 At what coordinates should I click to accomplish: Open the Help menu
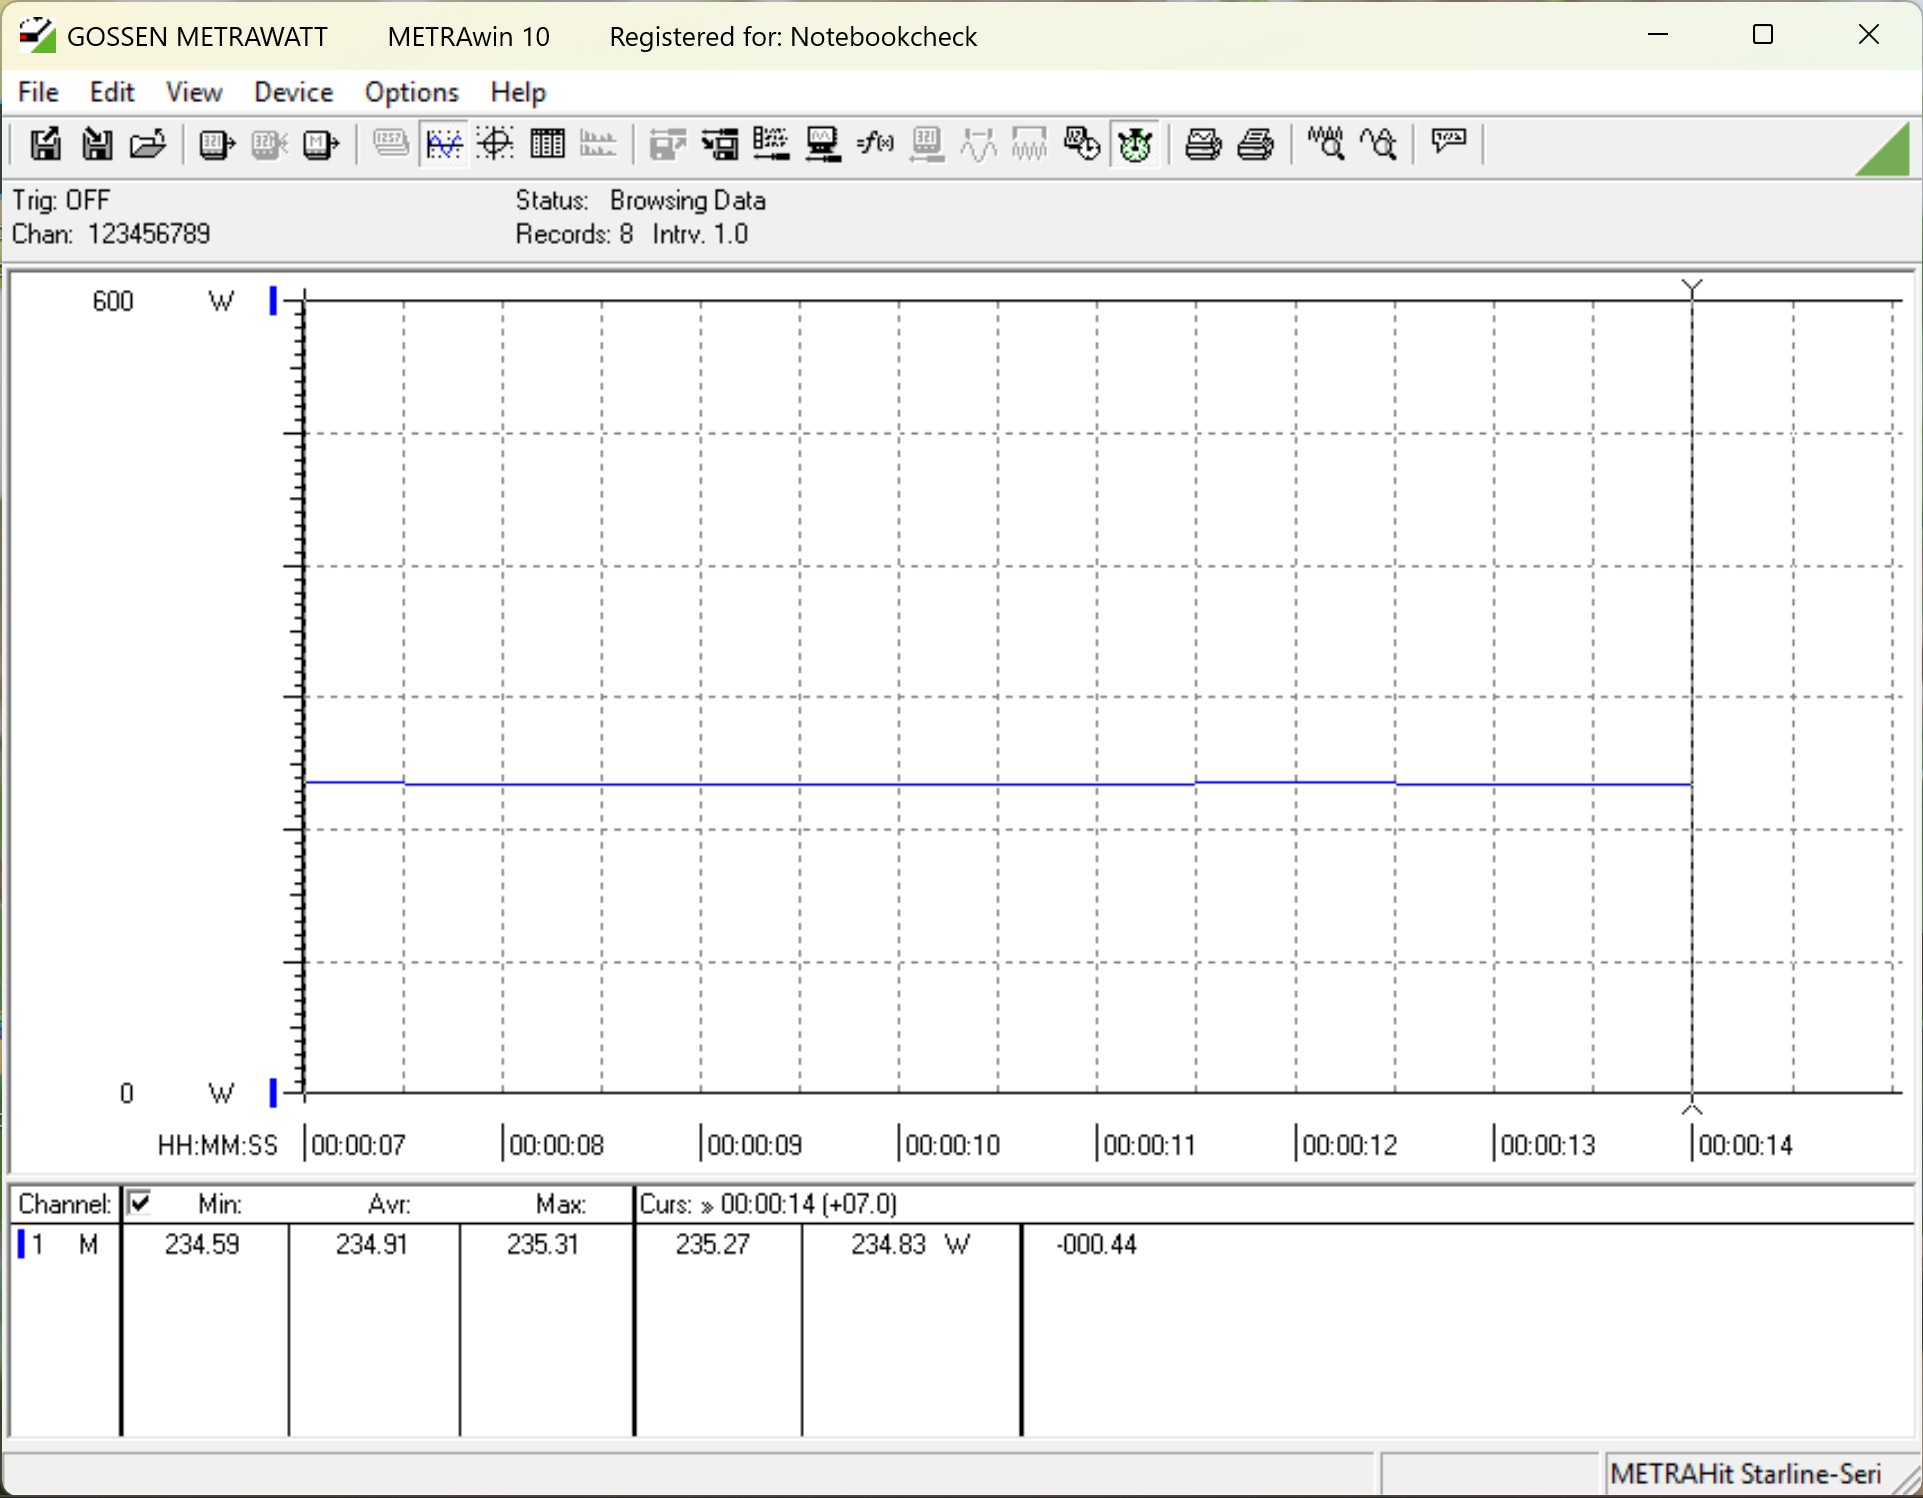pyautogui.click(x=517, y=92)
